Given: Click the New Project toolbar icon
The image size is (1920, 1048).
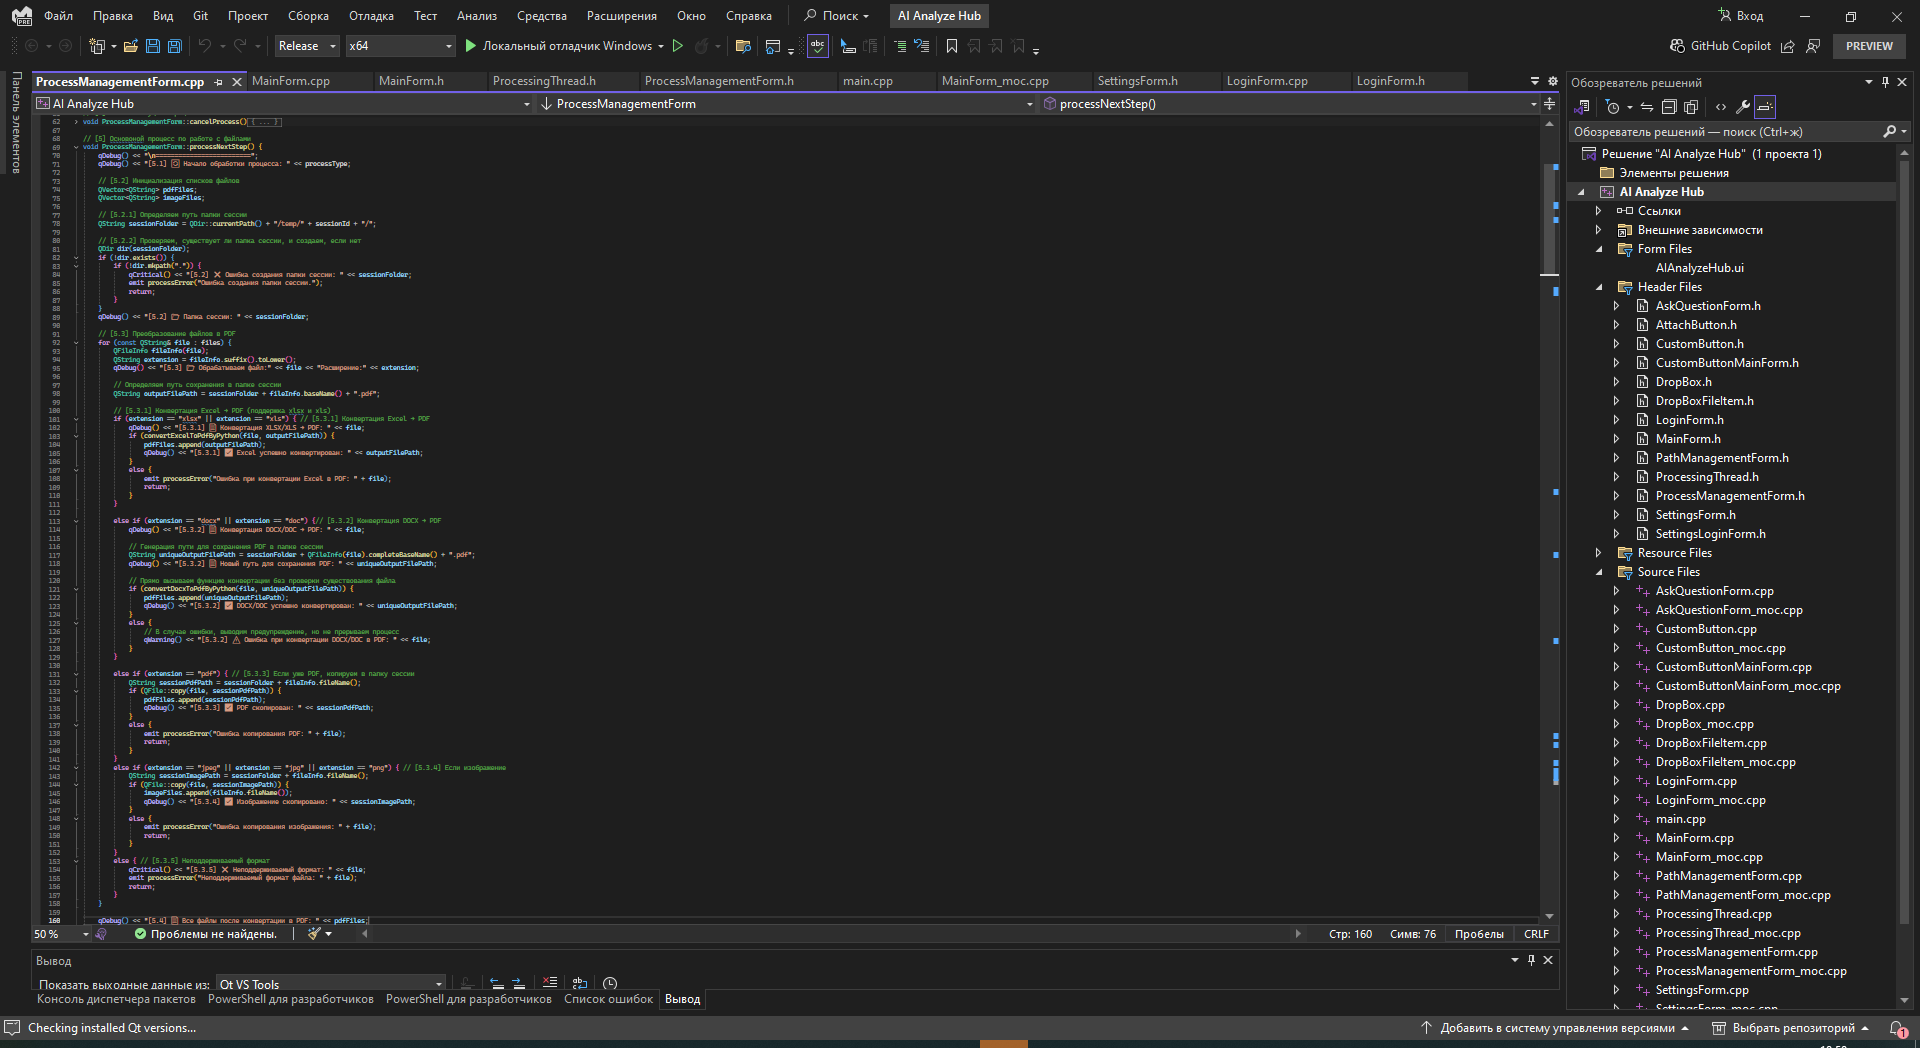Looking at the screenshot, I should pyautogui.click(x=97, y=46).
